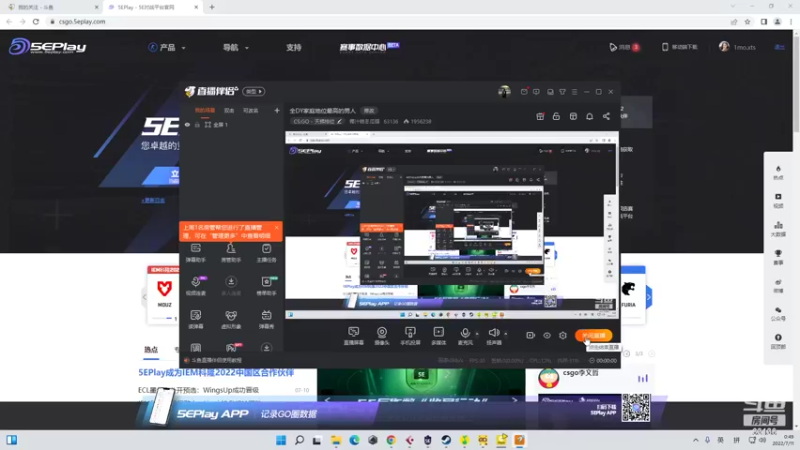Click the gift box icon in room toolbar
Screen dimensions: 800x450
[x=540, y=116]
